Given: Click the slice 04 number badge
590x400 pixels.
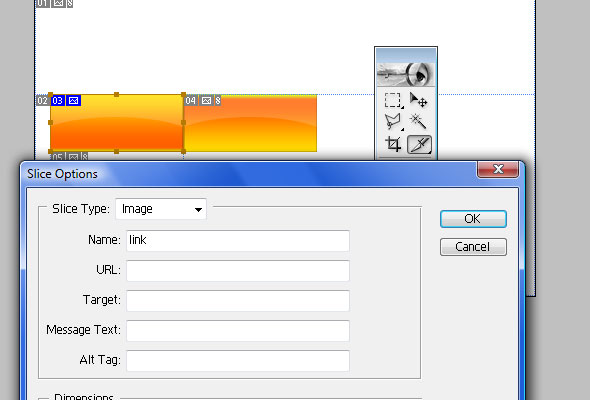Looking at the screenshot, I should pos(190,101).
